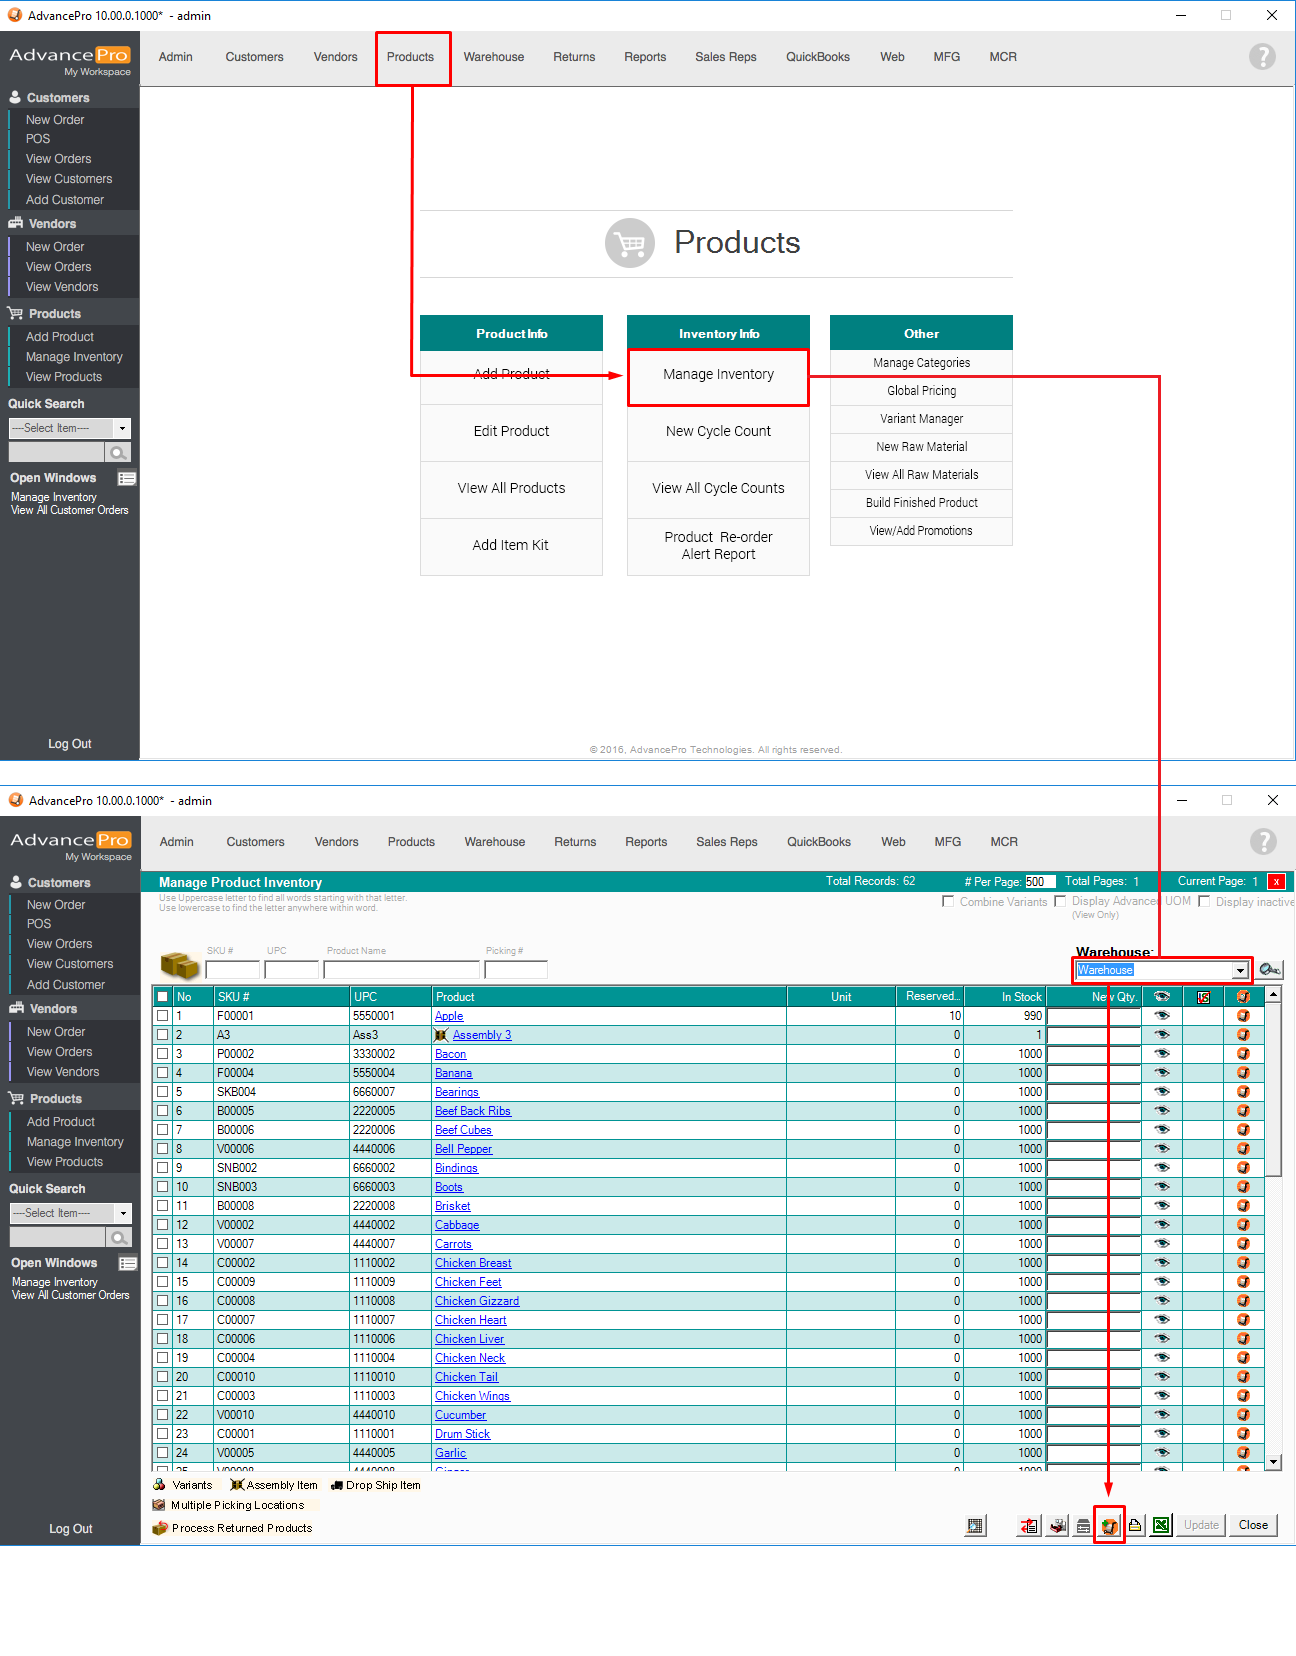Image resolution: width=1296 pixels, height=1656 pixels.
Task: Check the checkbox for the Garlic row
Action: point(162,1453)
